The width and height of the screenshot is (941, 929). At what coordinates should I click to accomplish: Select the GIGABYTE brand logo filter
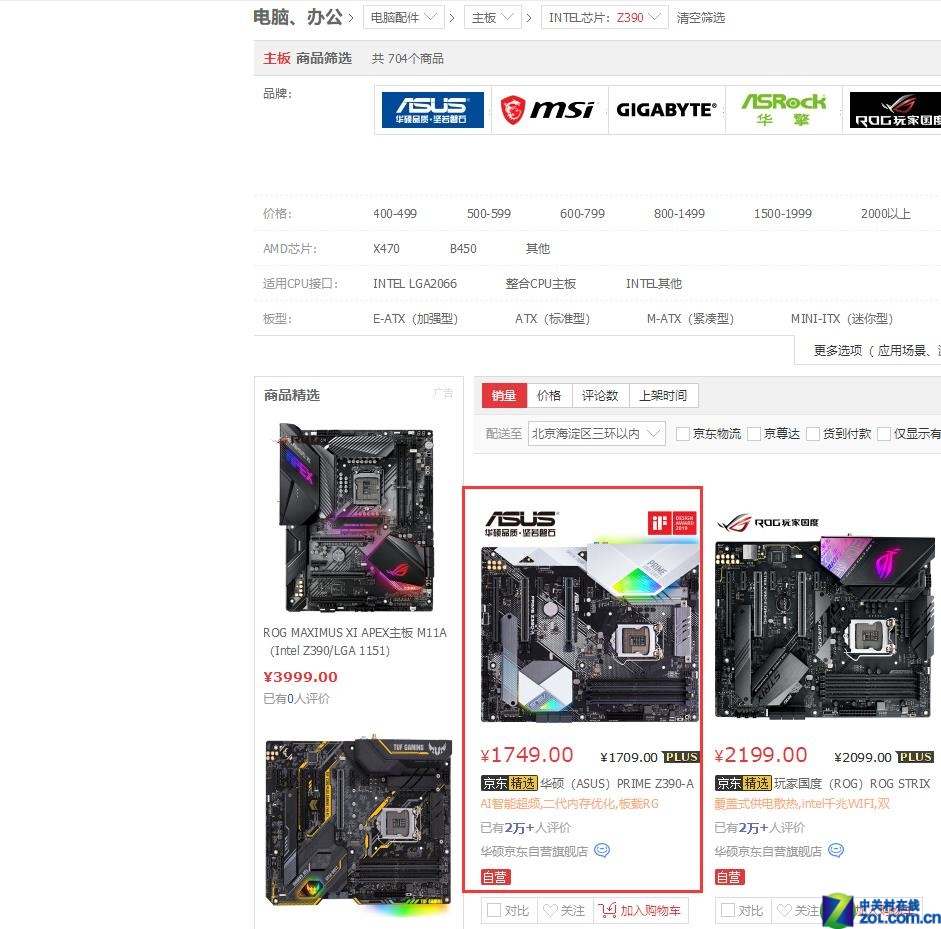pos(666,110)
